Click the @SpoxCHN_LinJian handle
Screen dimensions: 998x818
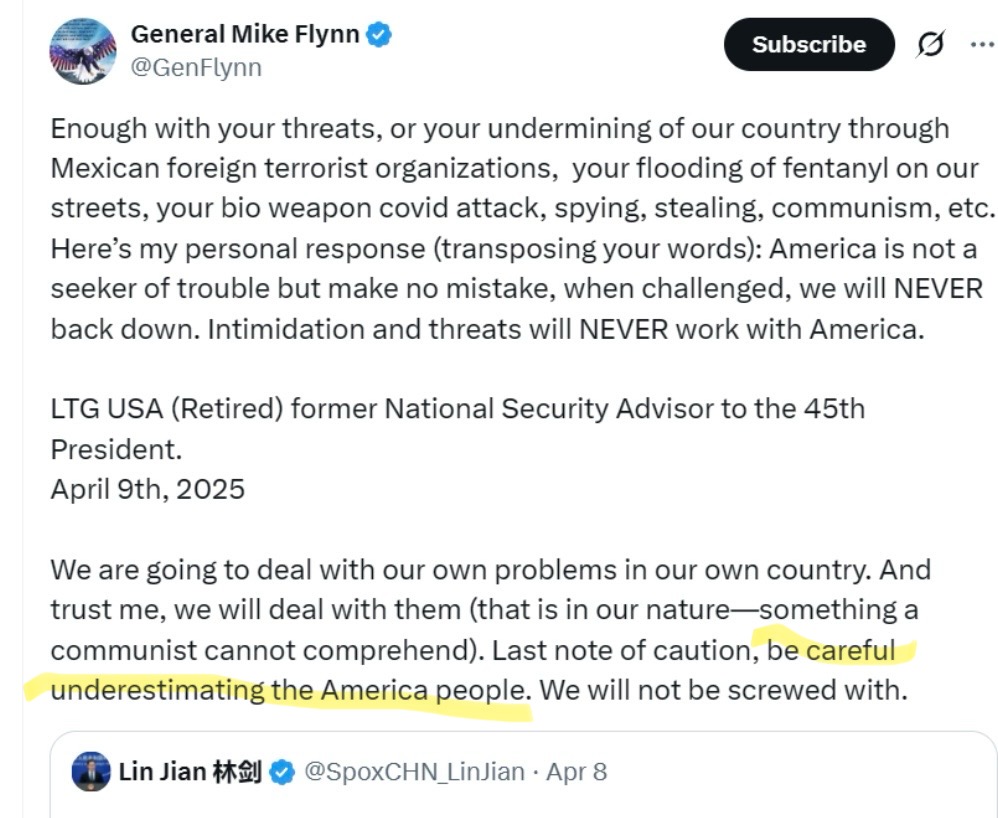[x=414, y=772]
